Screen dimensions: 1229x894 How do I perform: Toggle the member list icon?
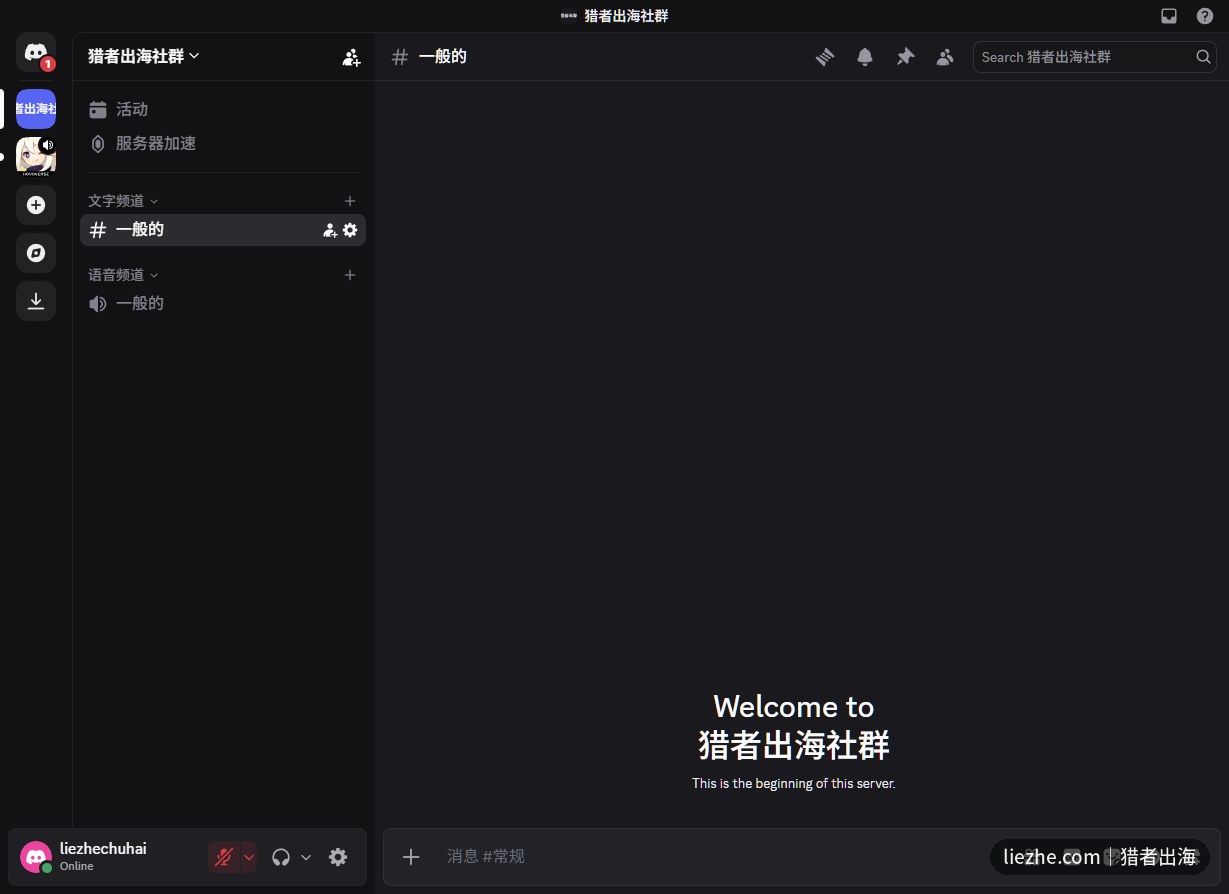tap(945, 57)
